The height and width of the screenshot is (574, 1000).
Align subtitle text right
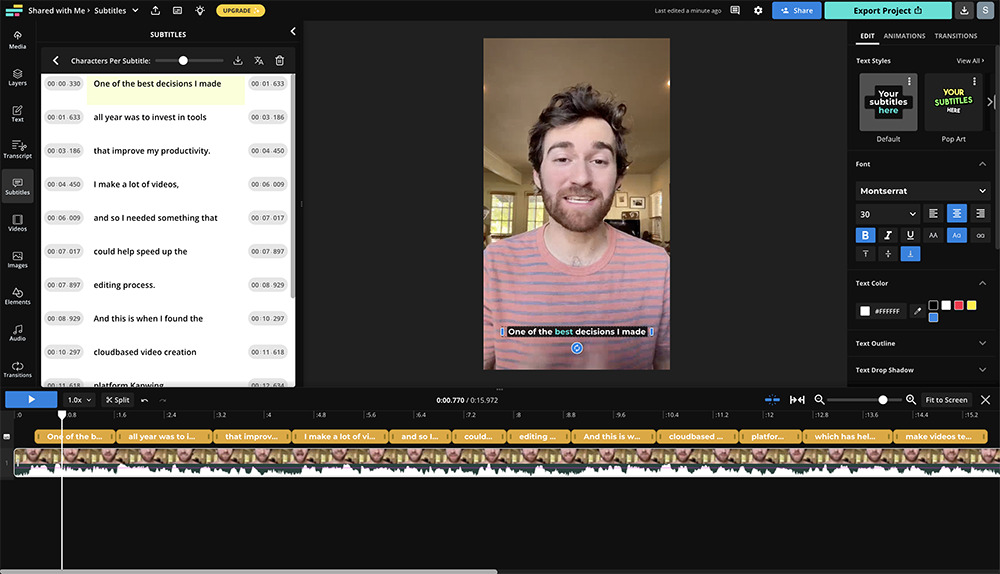(980, 214)
